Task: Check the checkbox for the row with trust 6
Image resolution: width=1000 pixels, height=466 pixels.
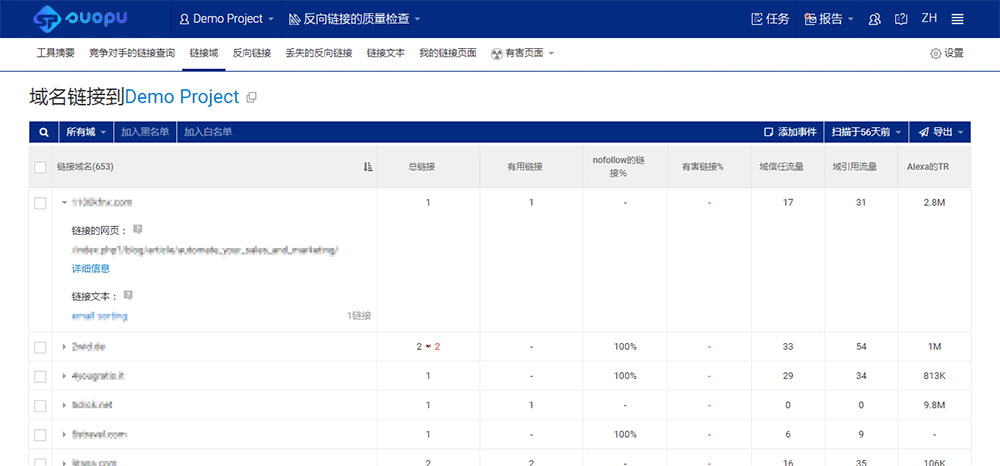Action: point(40,435)
